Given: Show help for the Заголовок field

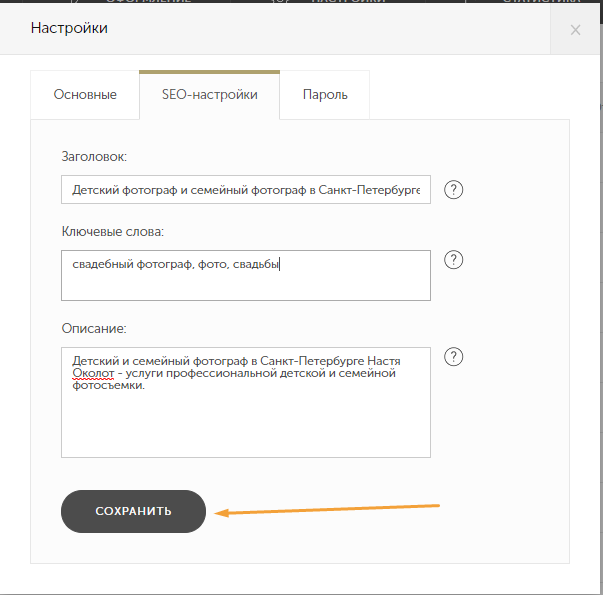Looking at the screenshot, I should 453,190.
